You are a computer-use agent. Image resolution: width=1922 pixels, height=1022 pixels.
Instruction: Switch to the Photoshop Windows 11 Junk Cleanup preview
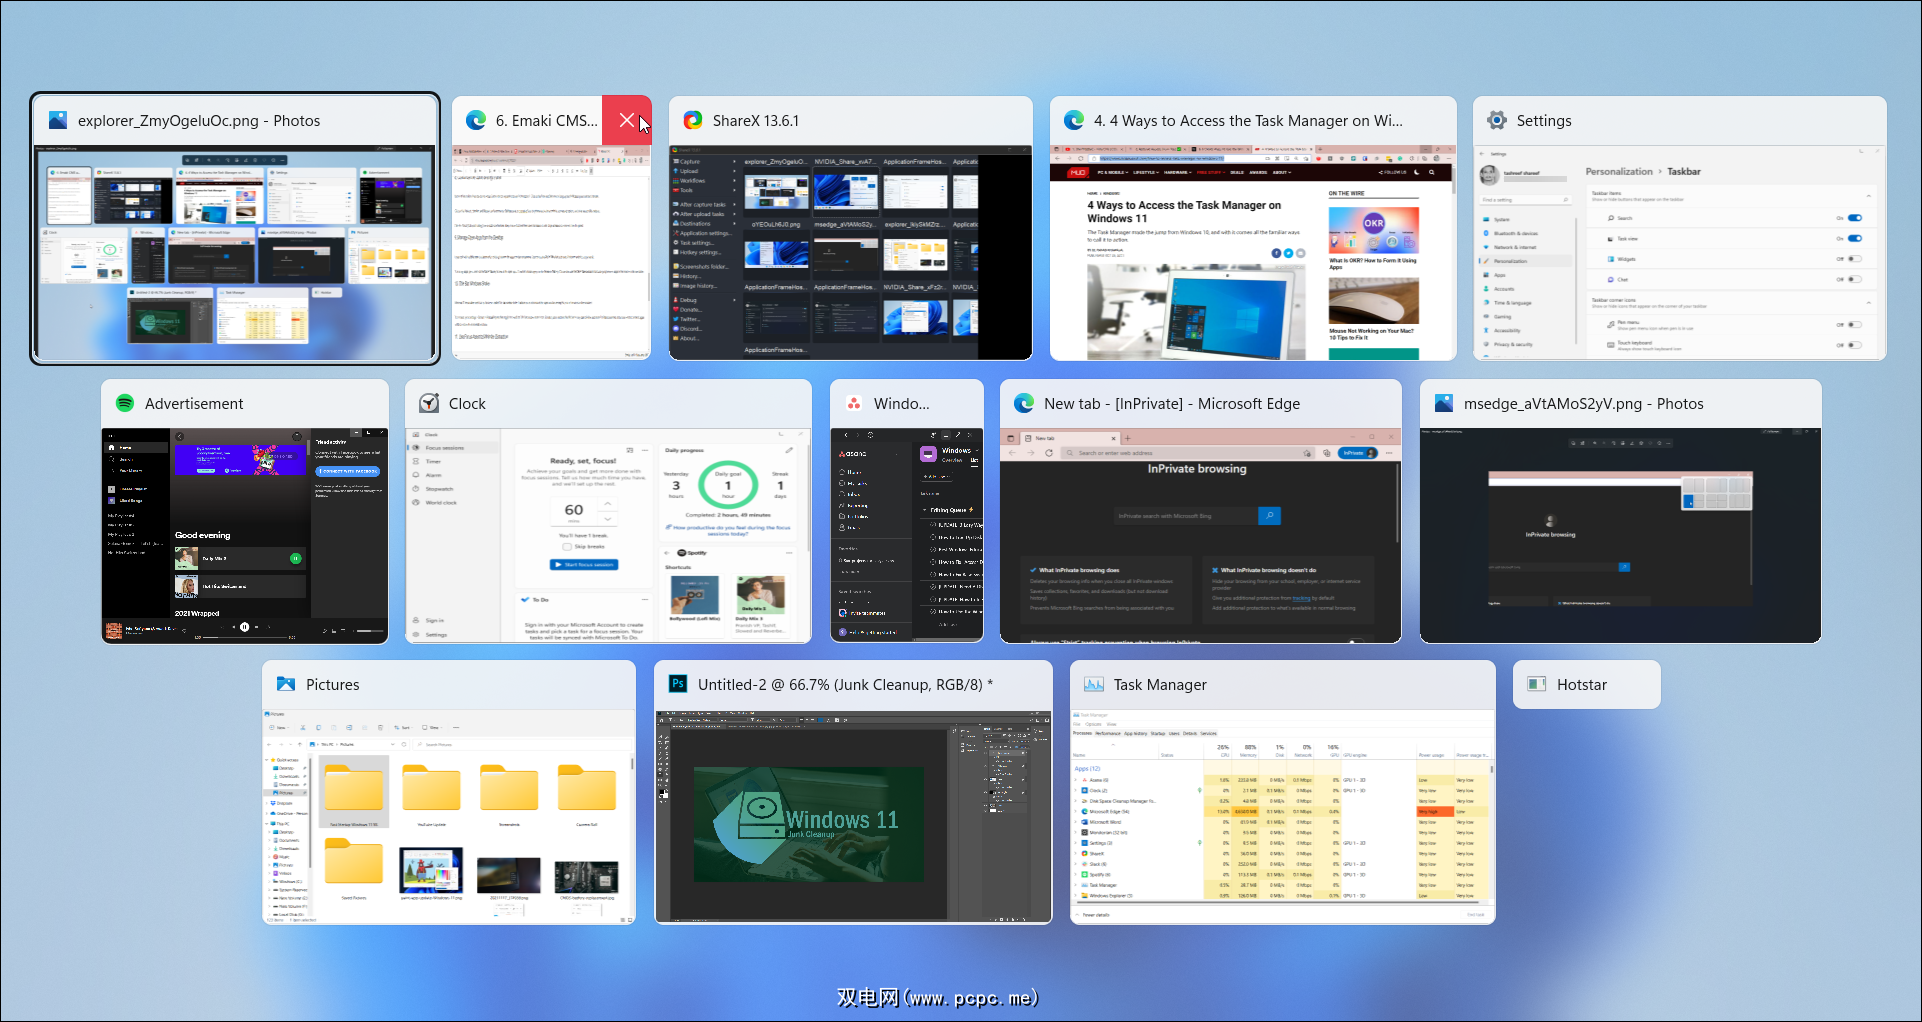pos(853,816)
